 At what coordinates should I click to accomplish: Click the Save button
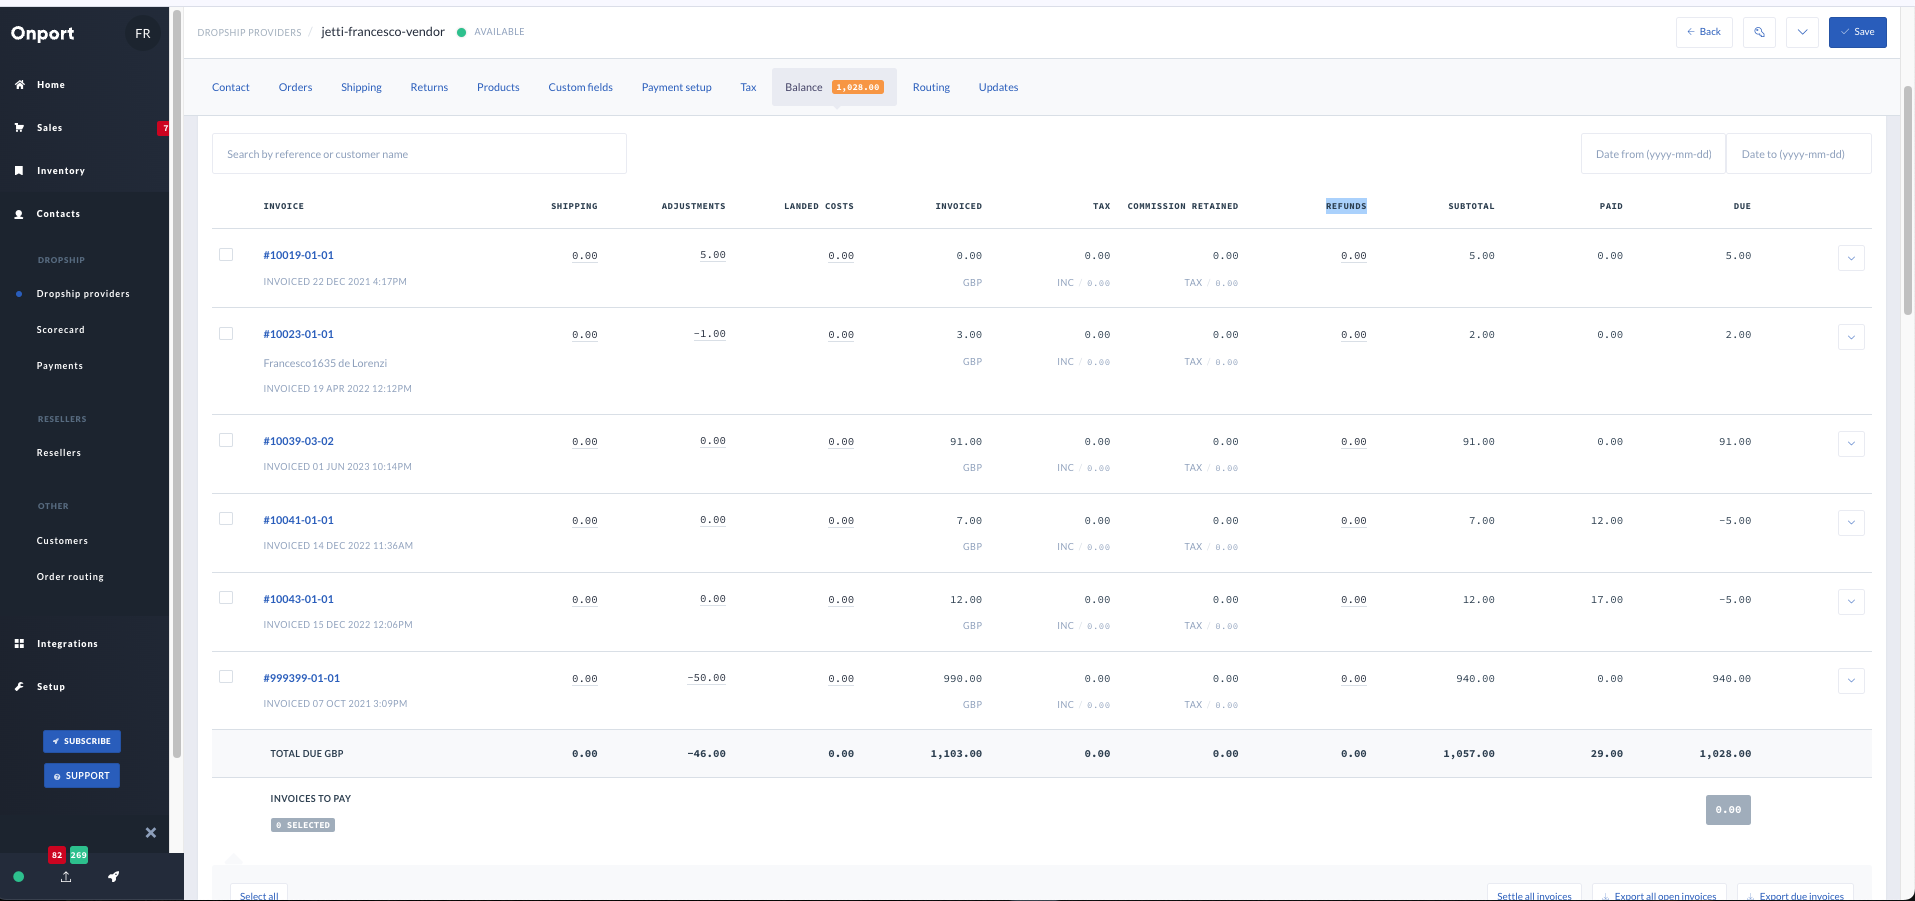(x=1858, y=32)
